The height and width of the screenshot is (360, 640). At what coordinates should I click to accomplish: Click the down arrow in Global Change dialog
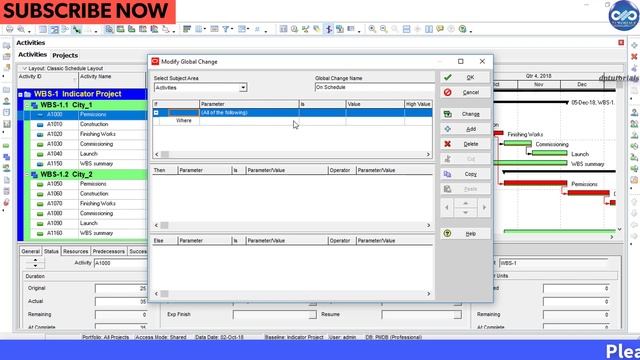(x=465, y=212)
